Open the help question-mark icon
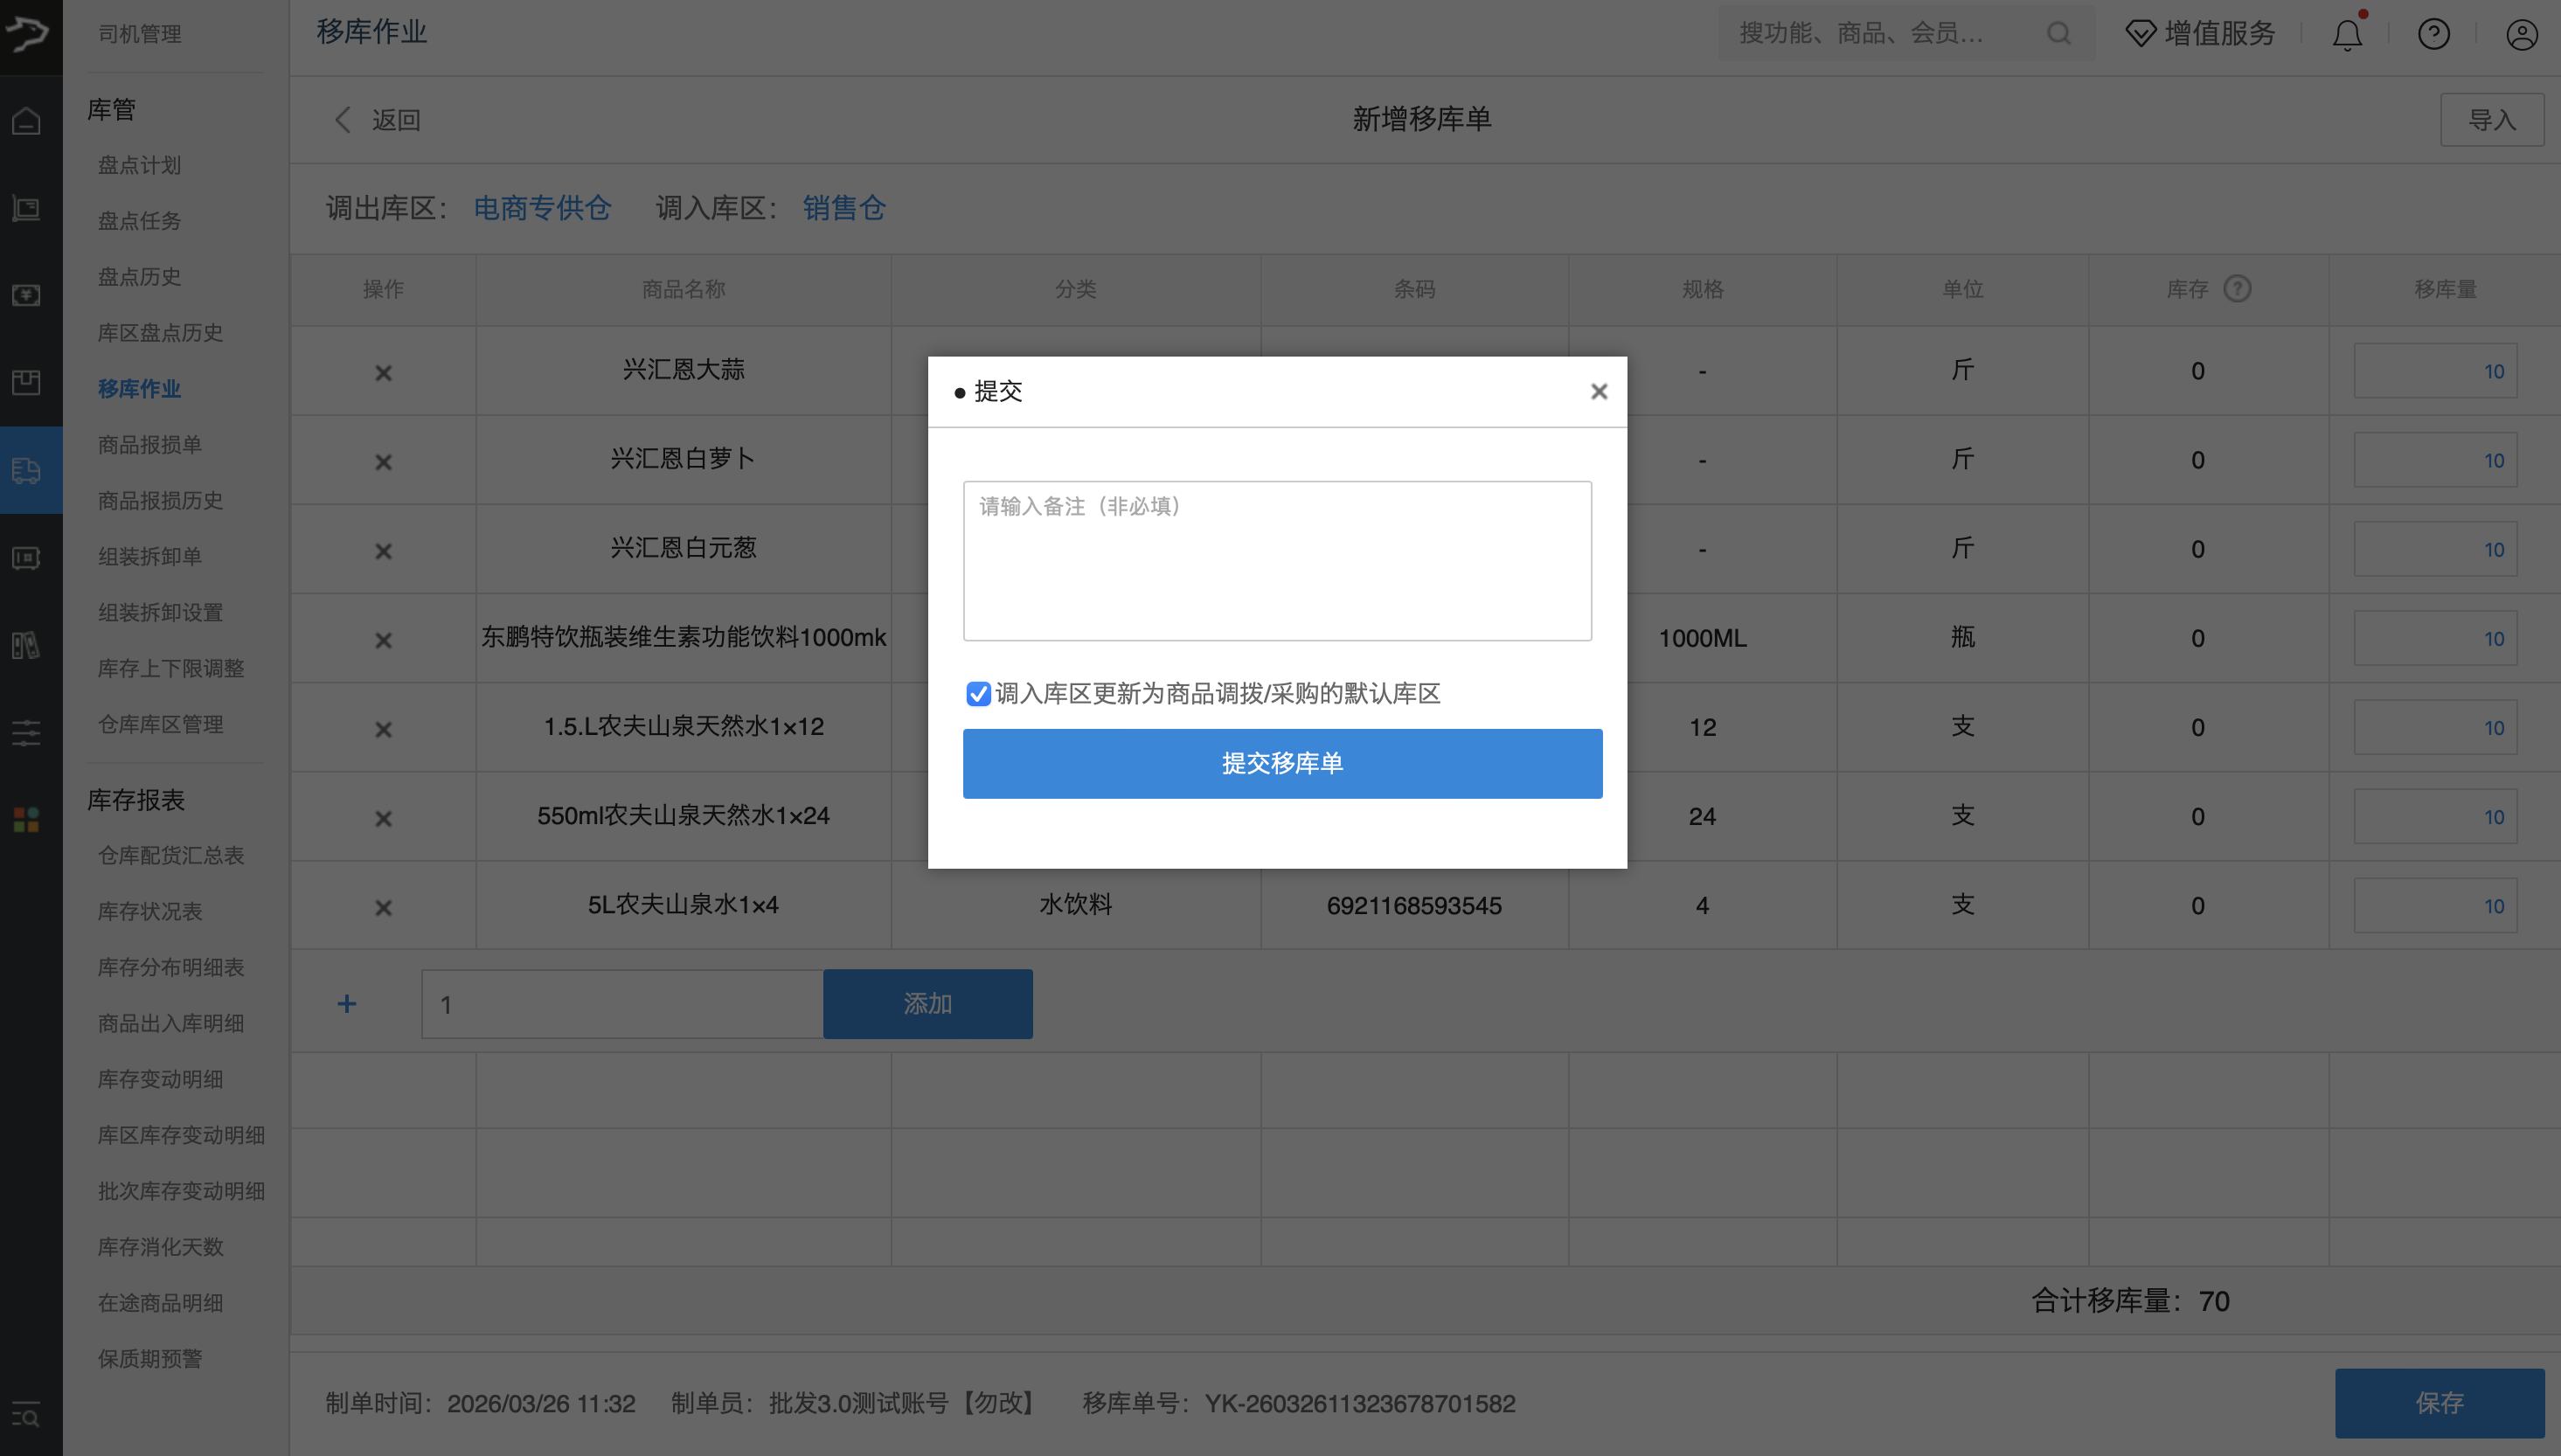Image resolution: width=2561 pixels, height=1456 pixels. coord(2433,33)
